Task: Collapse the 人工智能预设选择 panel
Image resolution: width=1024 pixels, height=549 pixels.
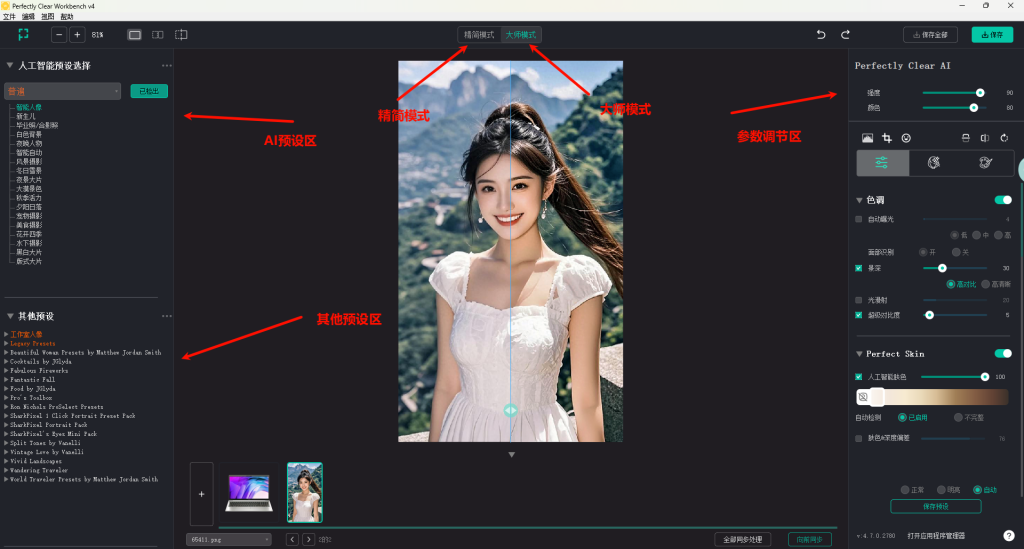Action: 10,66
